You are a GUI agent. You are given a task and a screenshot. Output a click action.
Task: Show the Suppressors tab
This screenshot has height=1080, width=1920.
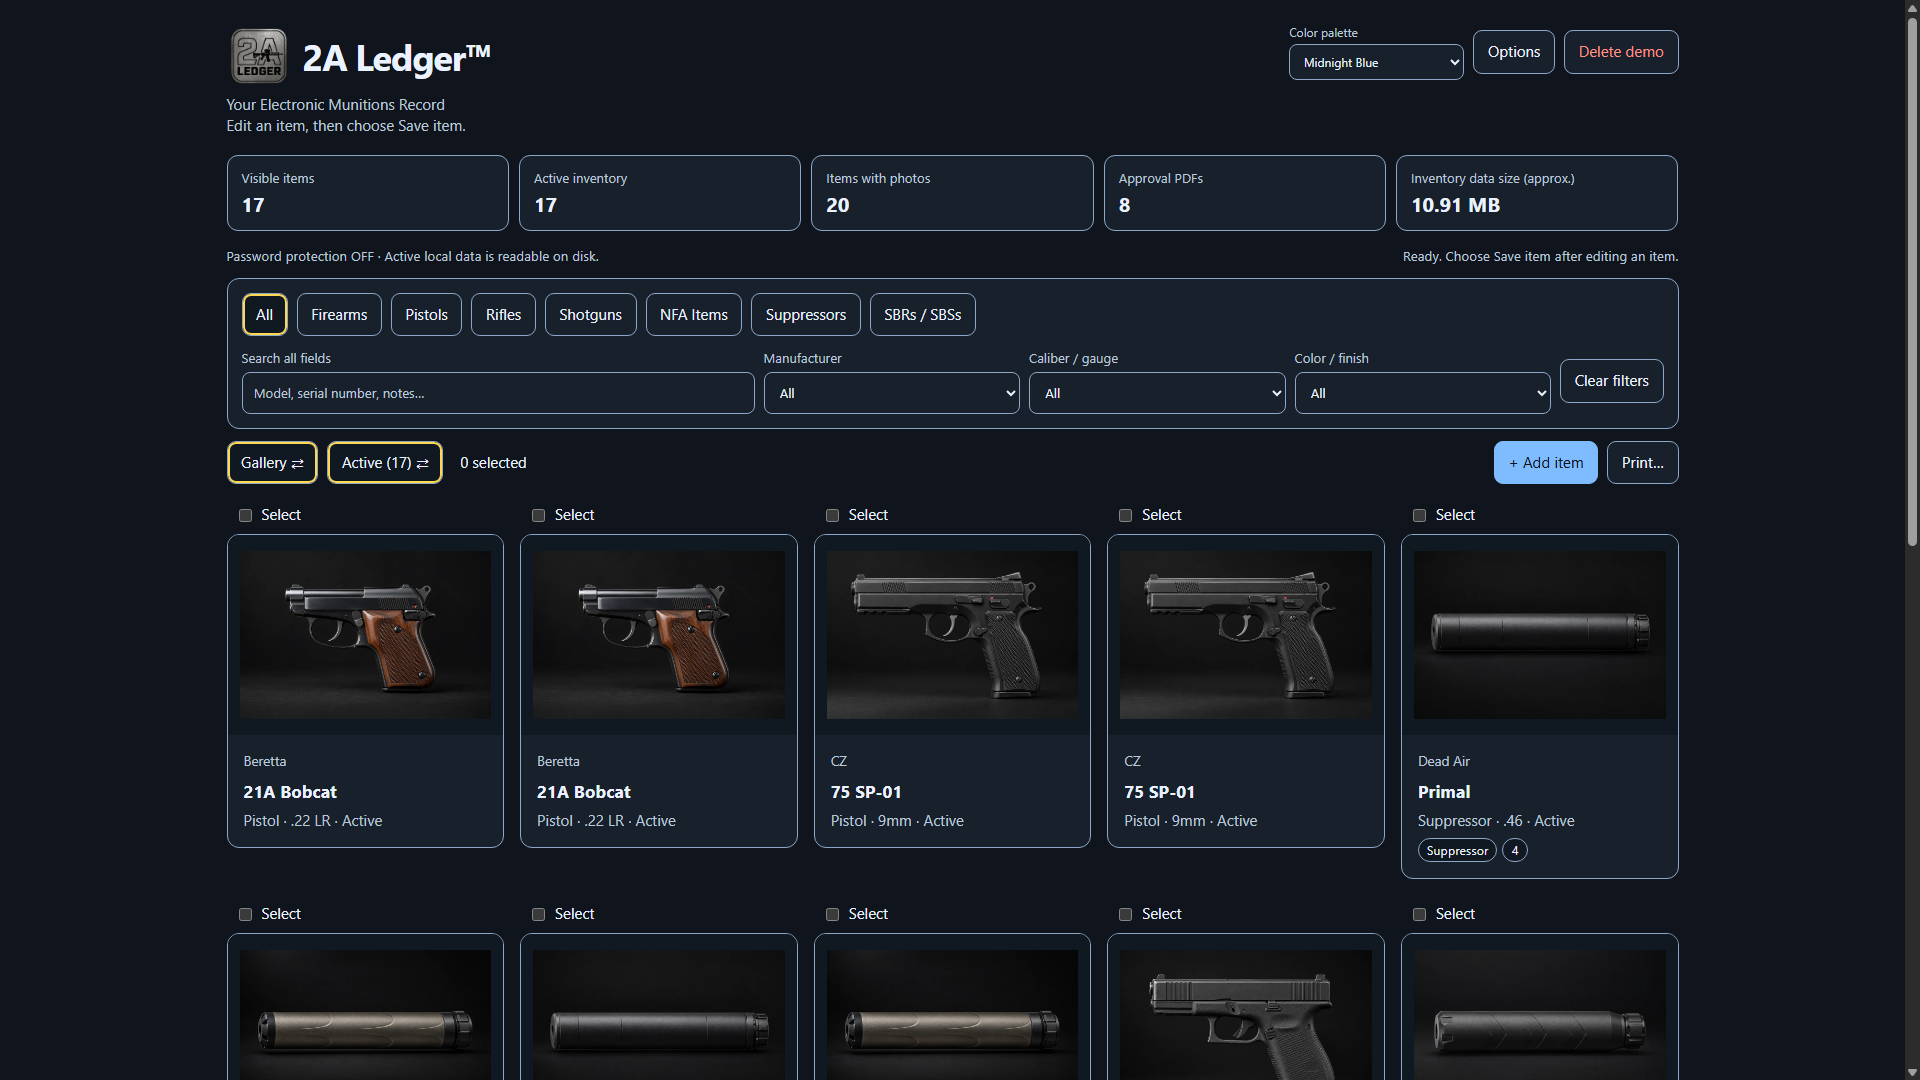805,315
